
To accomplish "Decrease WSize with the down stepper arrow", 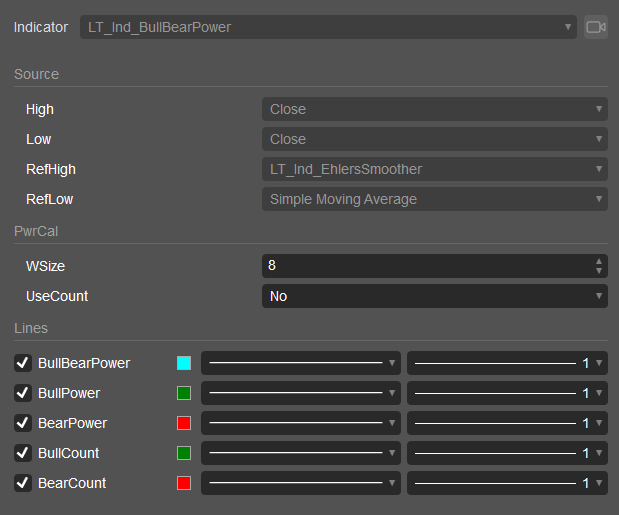I will (x=599, y=271).
